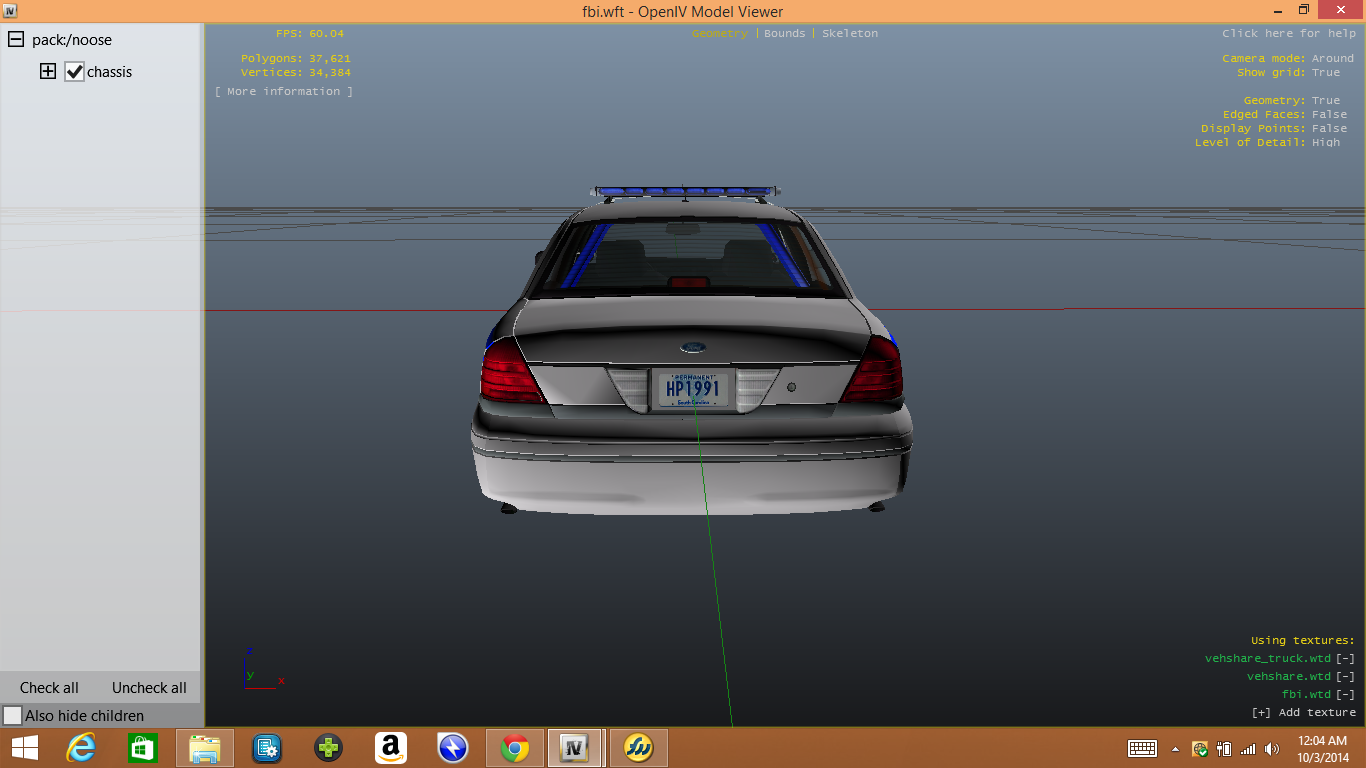
Task: Enable the 'Also hide children' checkbox
Action: click(13, 716)
